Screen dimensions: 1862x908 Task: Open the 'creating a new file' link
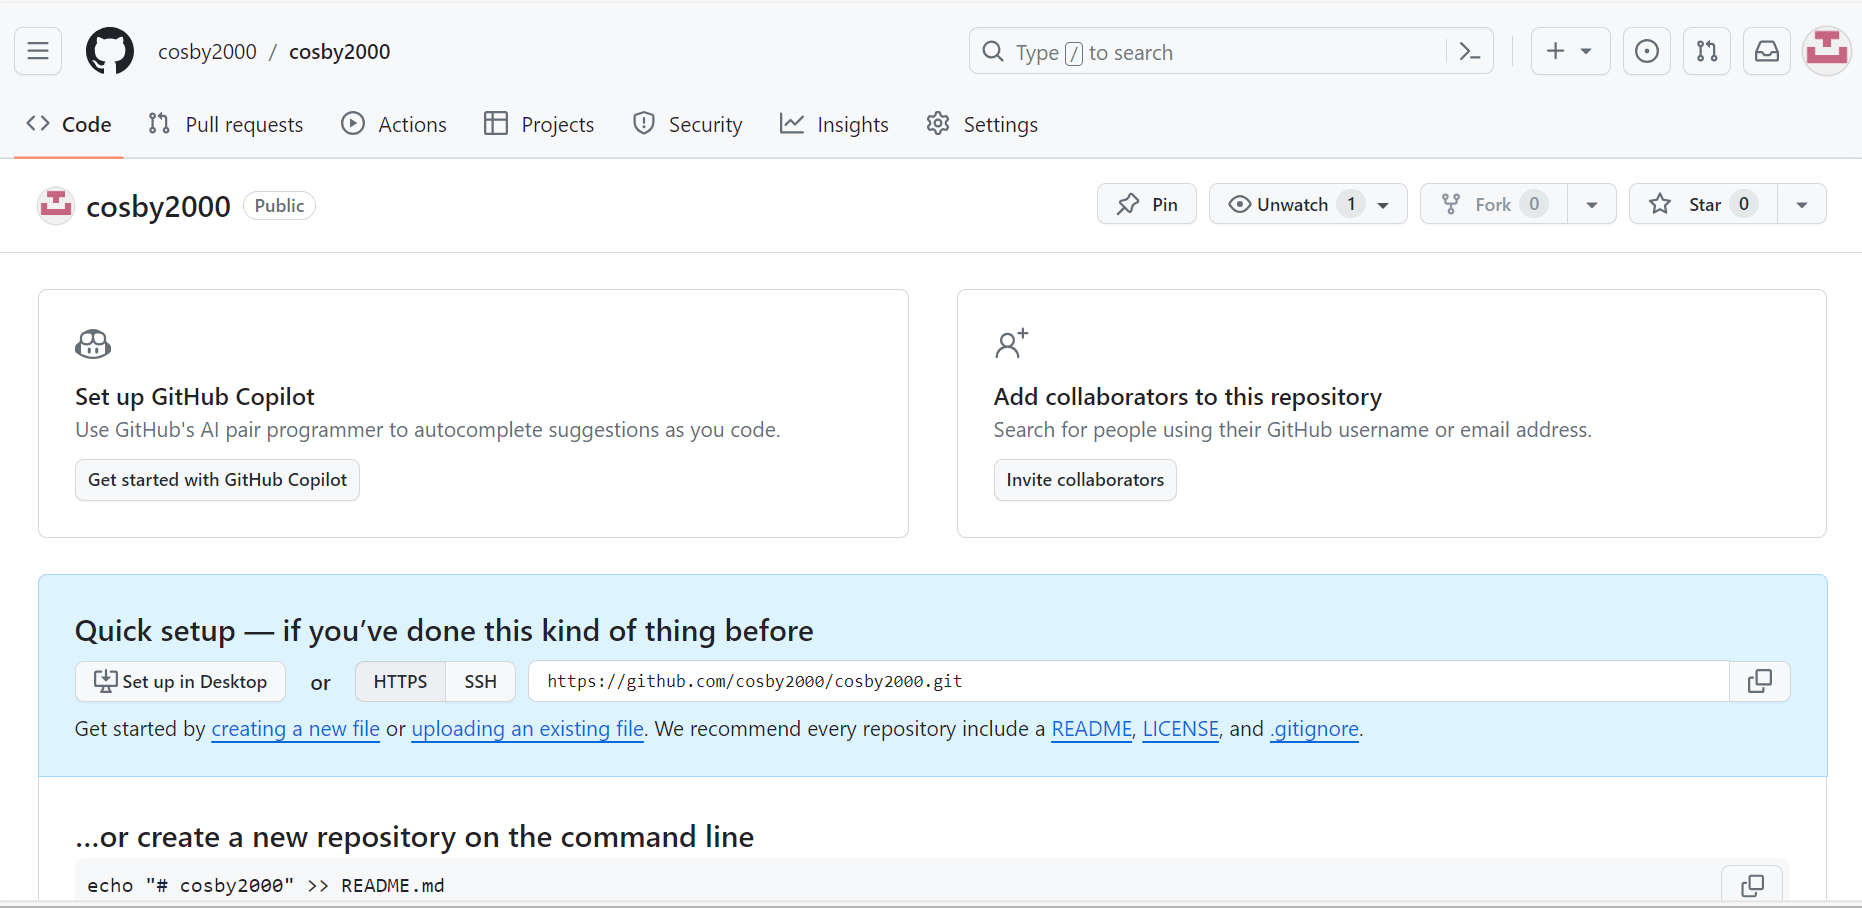296,729
